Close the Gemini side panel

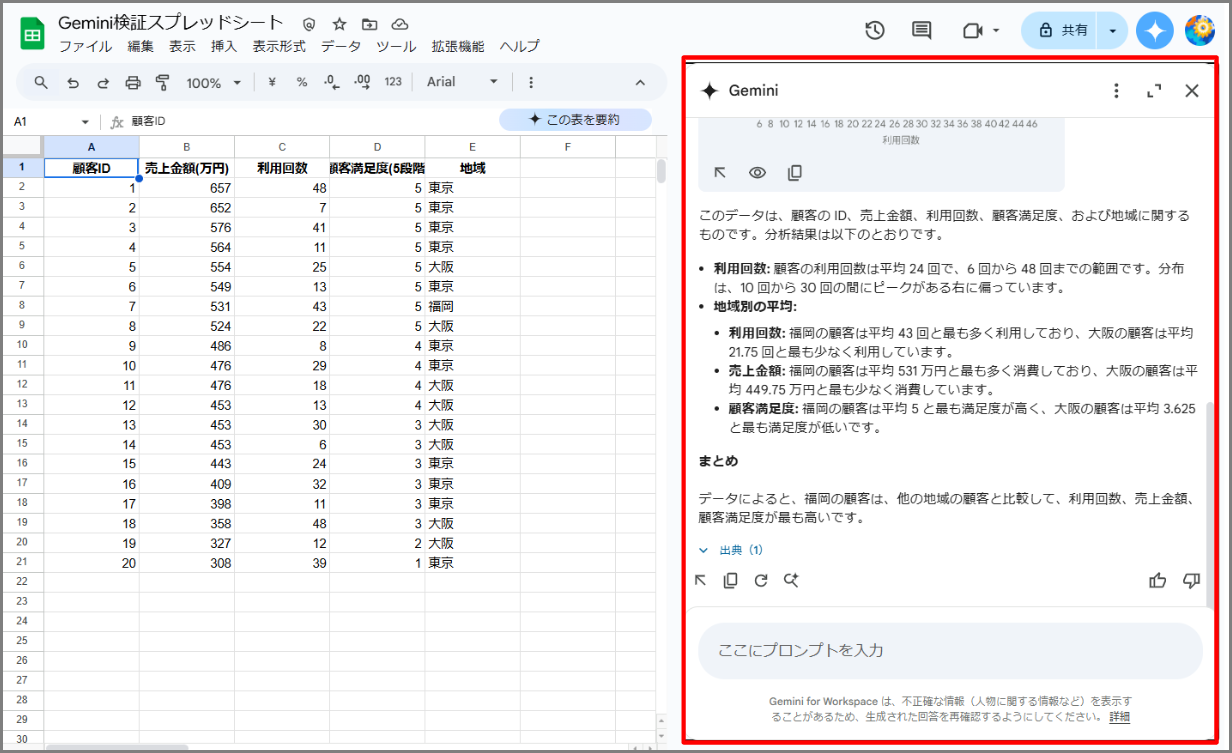[x=1192, y=91]
